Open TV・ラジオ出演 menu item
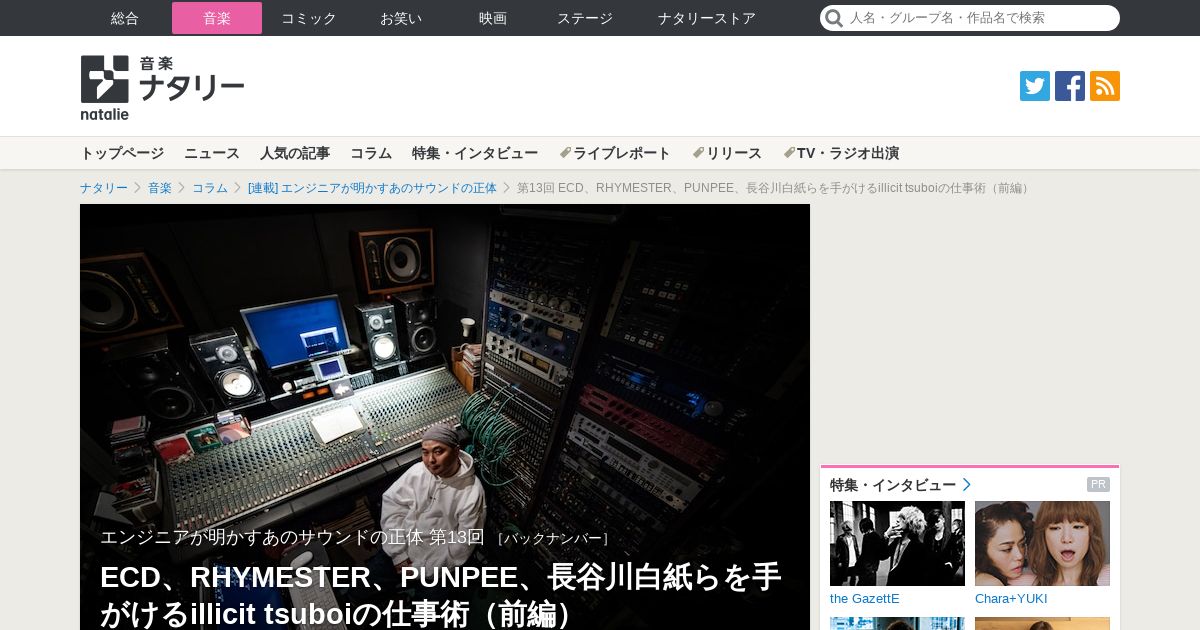This screenshot has width=1200, height=630. (841, 153)
